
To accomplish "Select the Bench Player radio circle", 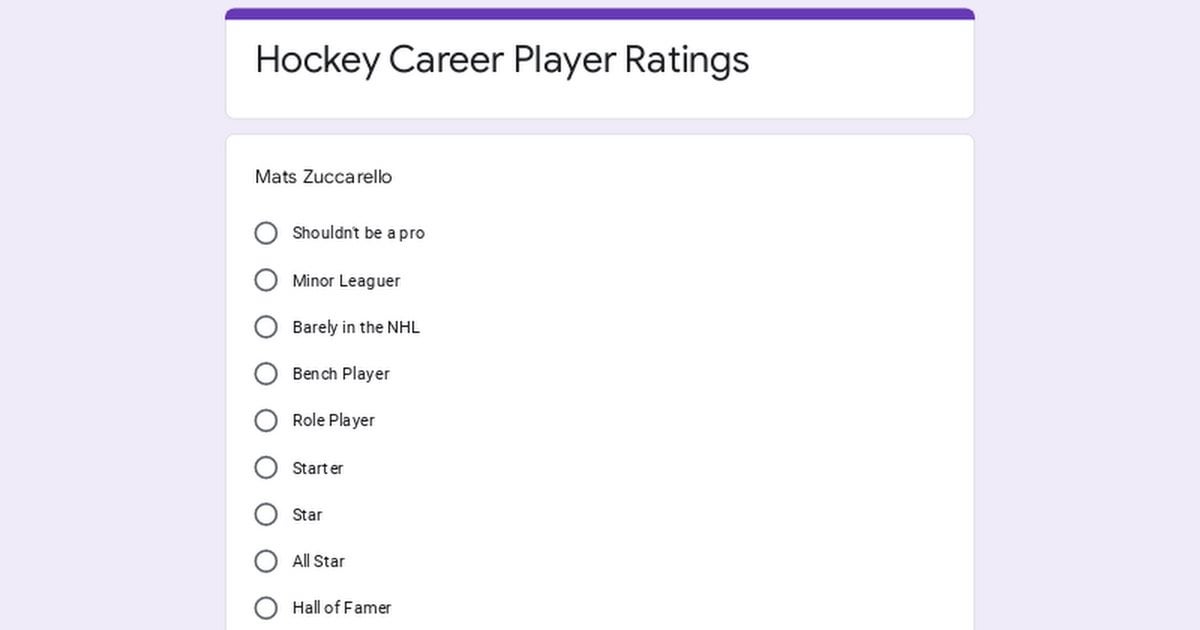I will tap(266, 374).
